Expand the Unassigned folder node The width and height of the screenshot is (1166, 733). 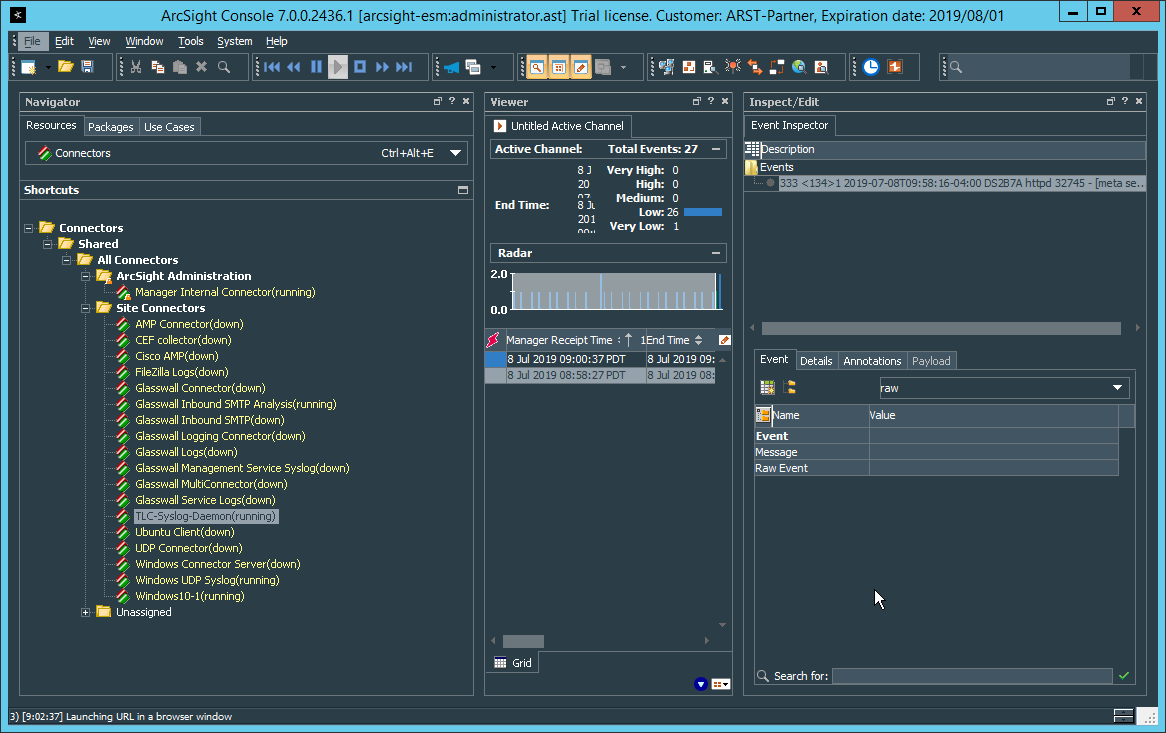[x=86, y=612]
